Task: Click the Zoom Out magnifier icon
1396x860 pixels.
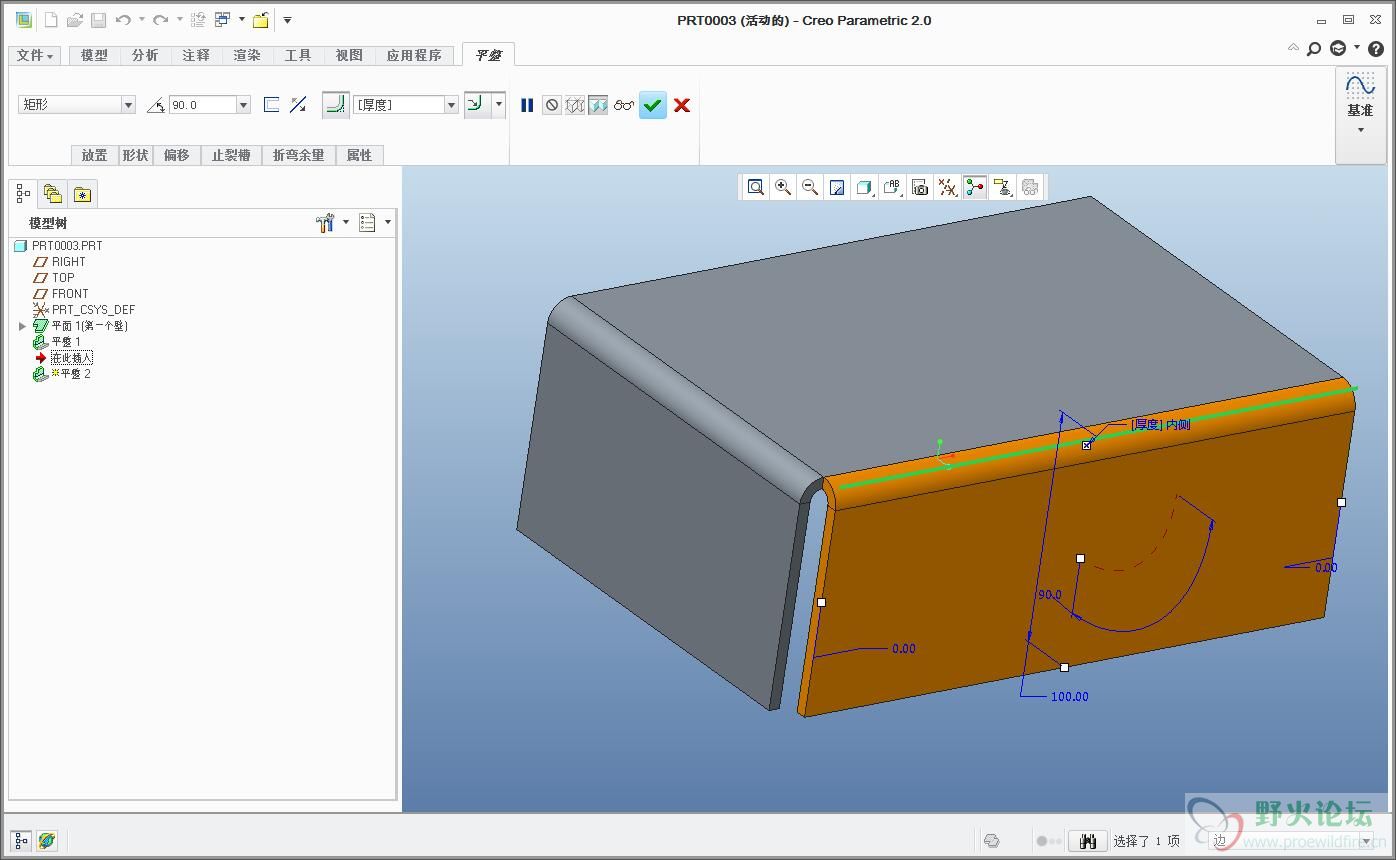Action: coord(810,187)
